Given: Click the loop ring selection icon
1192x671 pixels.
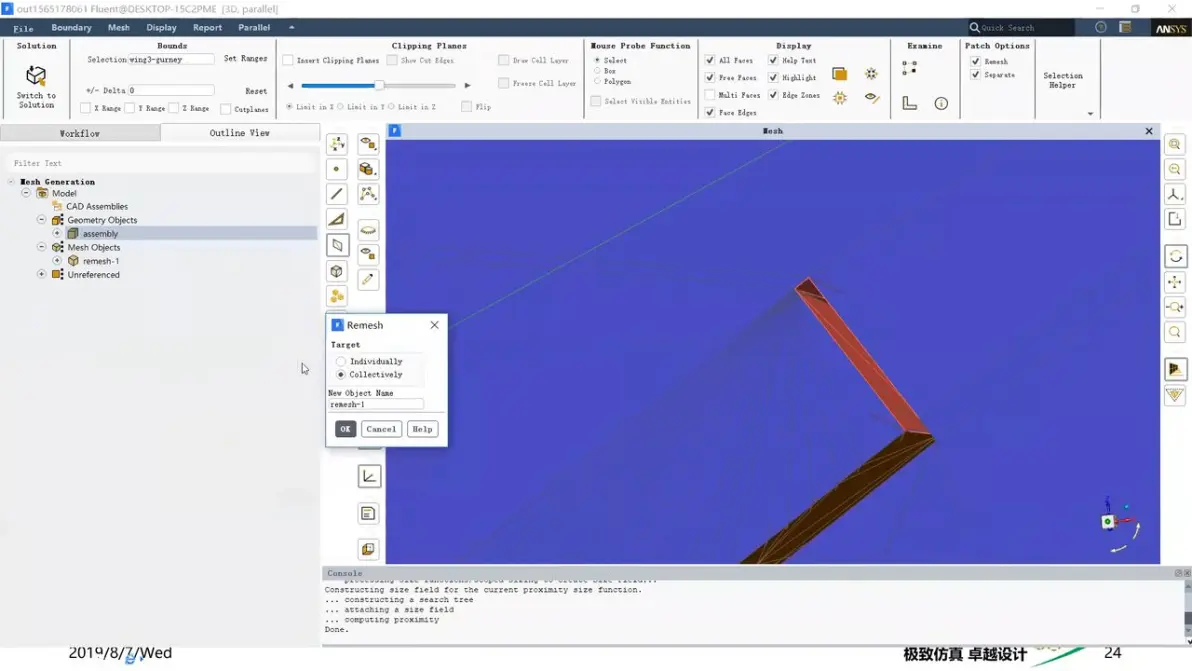Looking at the screenshot, I should 368,229.
